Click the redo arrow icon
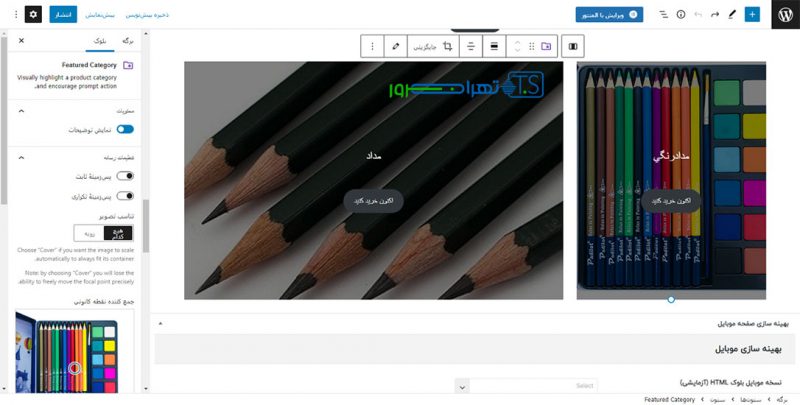 click(x=714, y=15)
